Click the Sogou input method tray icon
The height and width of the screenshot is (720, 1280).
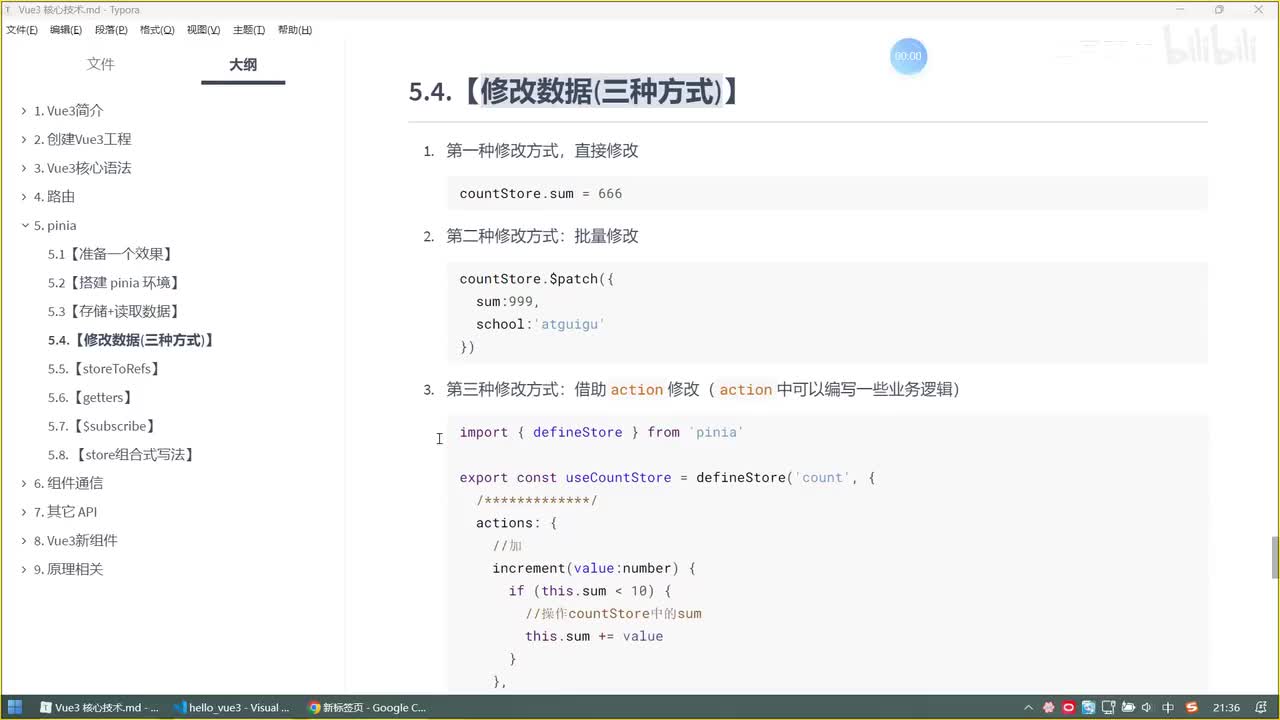(1191, 707)
